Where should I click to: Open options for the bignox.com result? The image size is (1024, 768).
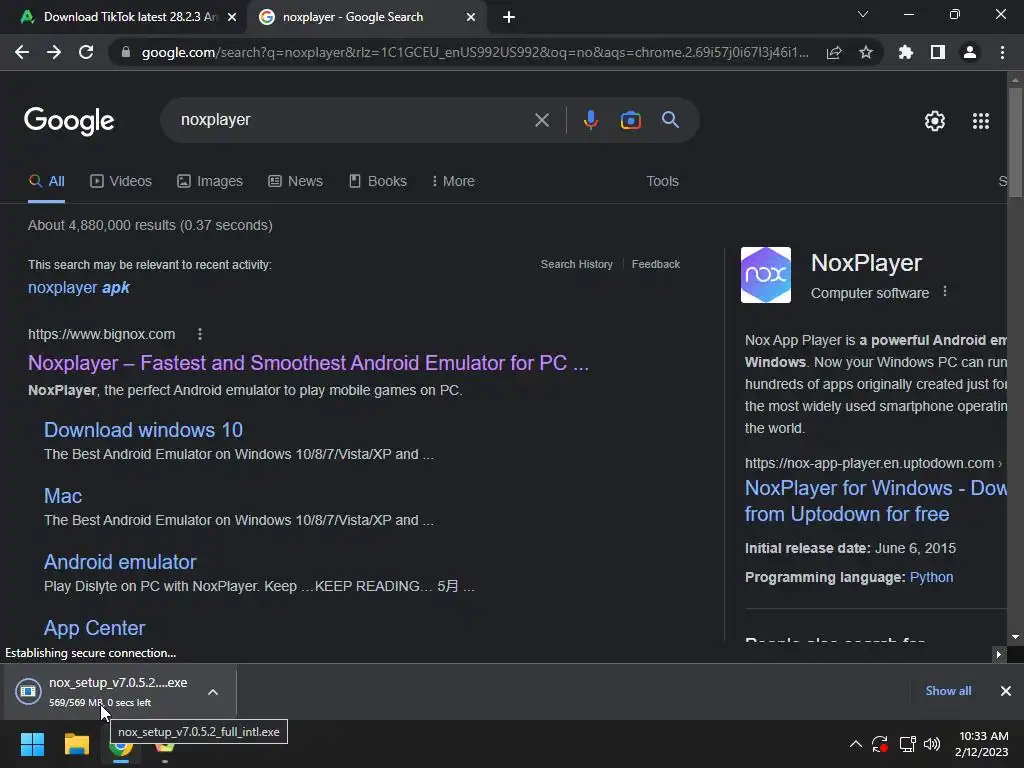[200, 334]
